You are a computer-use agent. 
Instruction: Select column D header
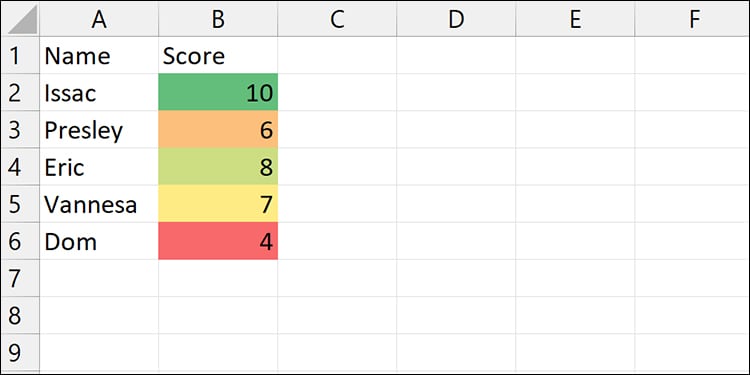pyautogui.click(x=456, y=19)
